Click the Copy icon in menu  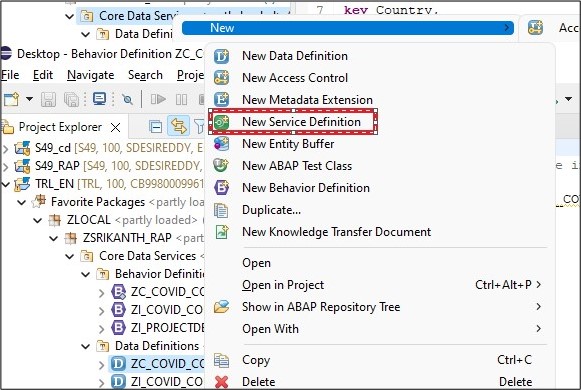coord(221,360)
